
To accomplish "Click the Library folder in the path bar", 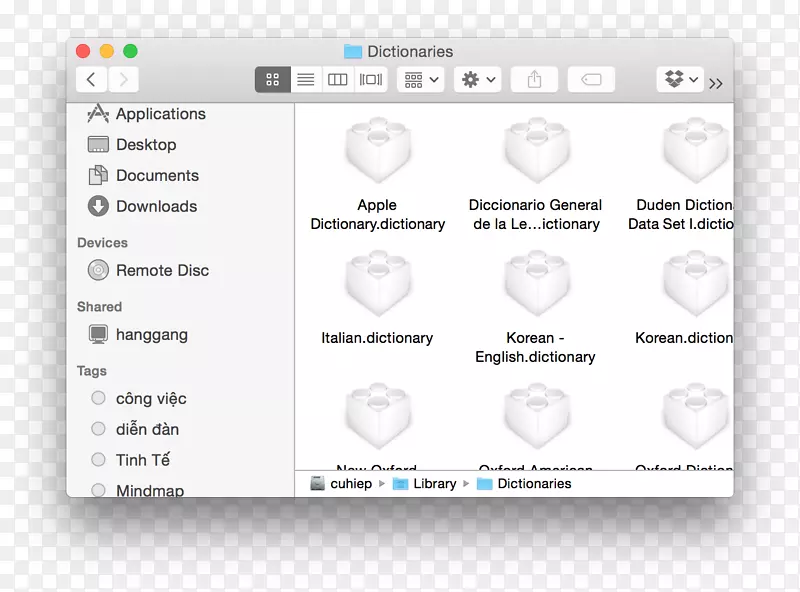I will coord(432,483).
